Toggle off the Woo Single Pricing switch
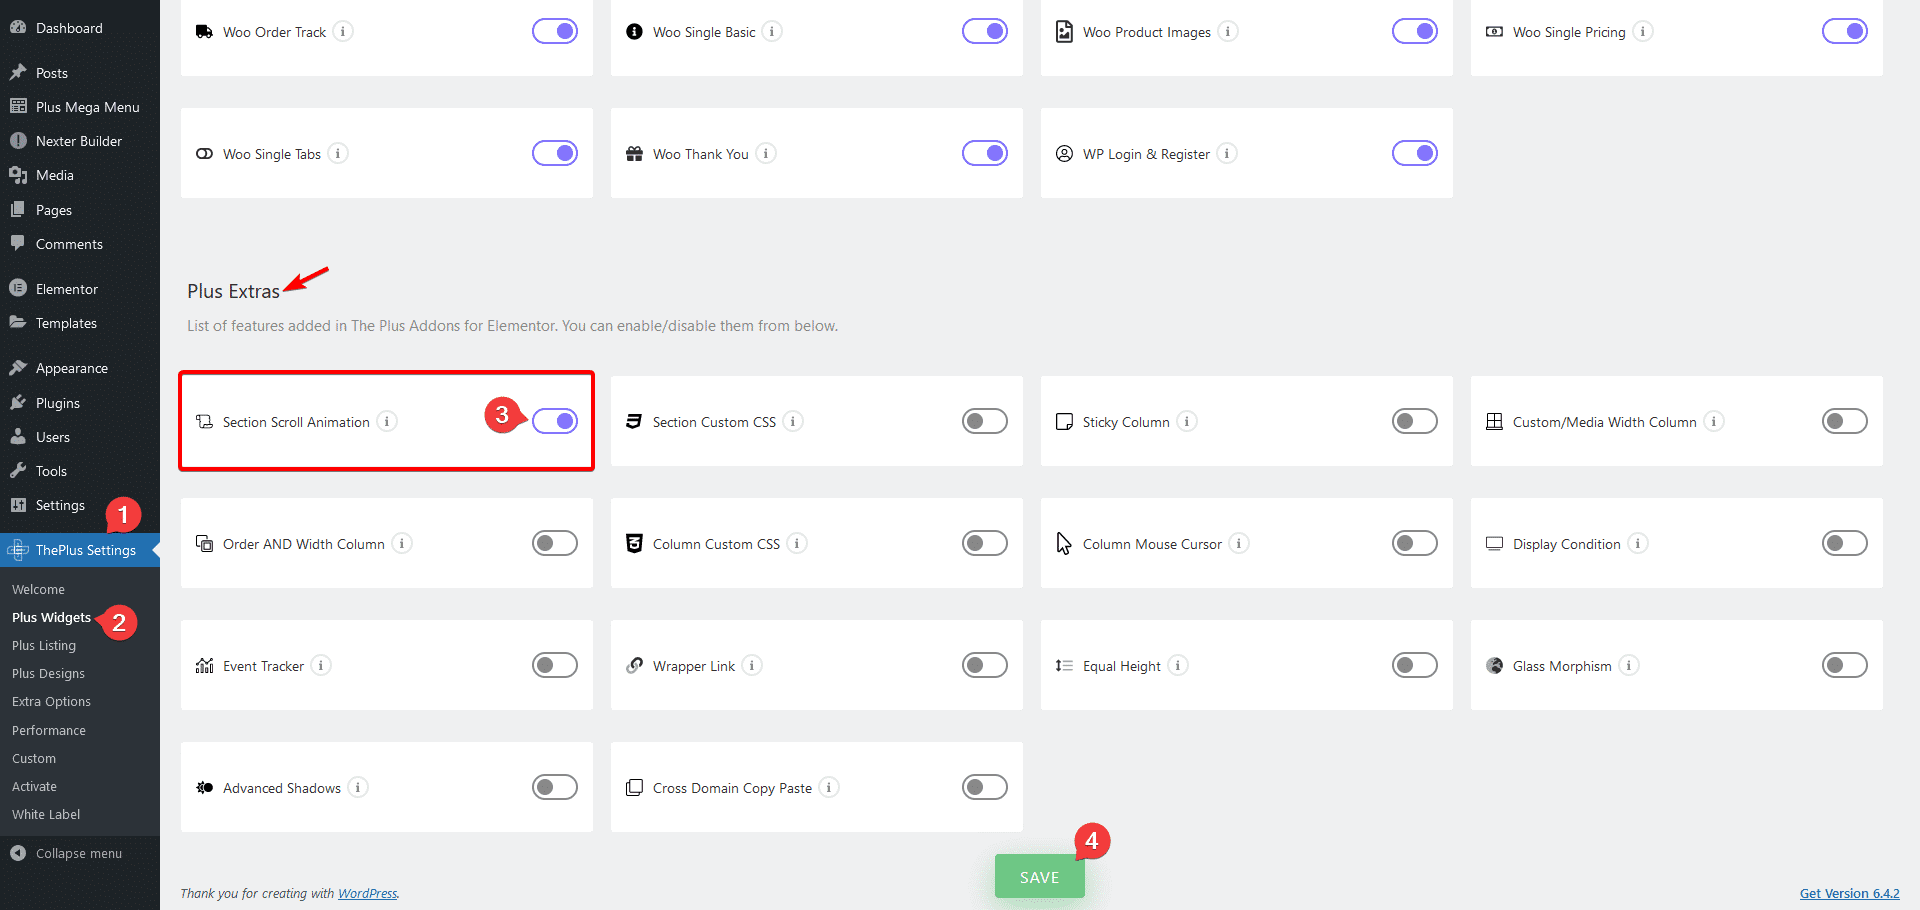 pyautogui.click(x=1844, y=32)
